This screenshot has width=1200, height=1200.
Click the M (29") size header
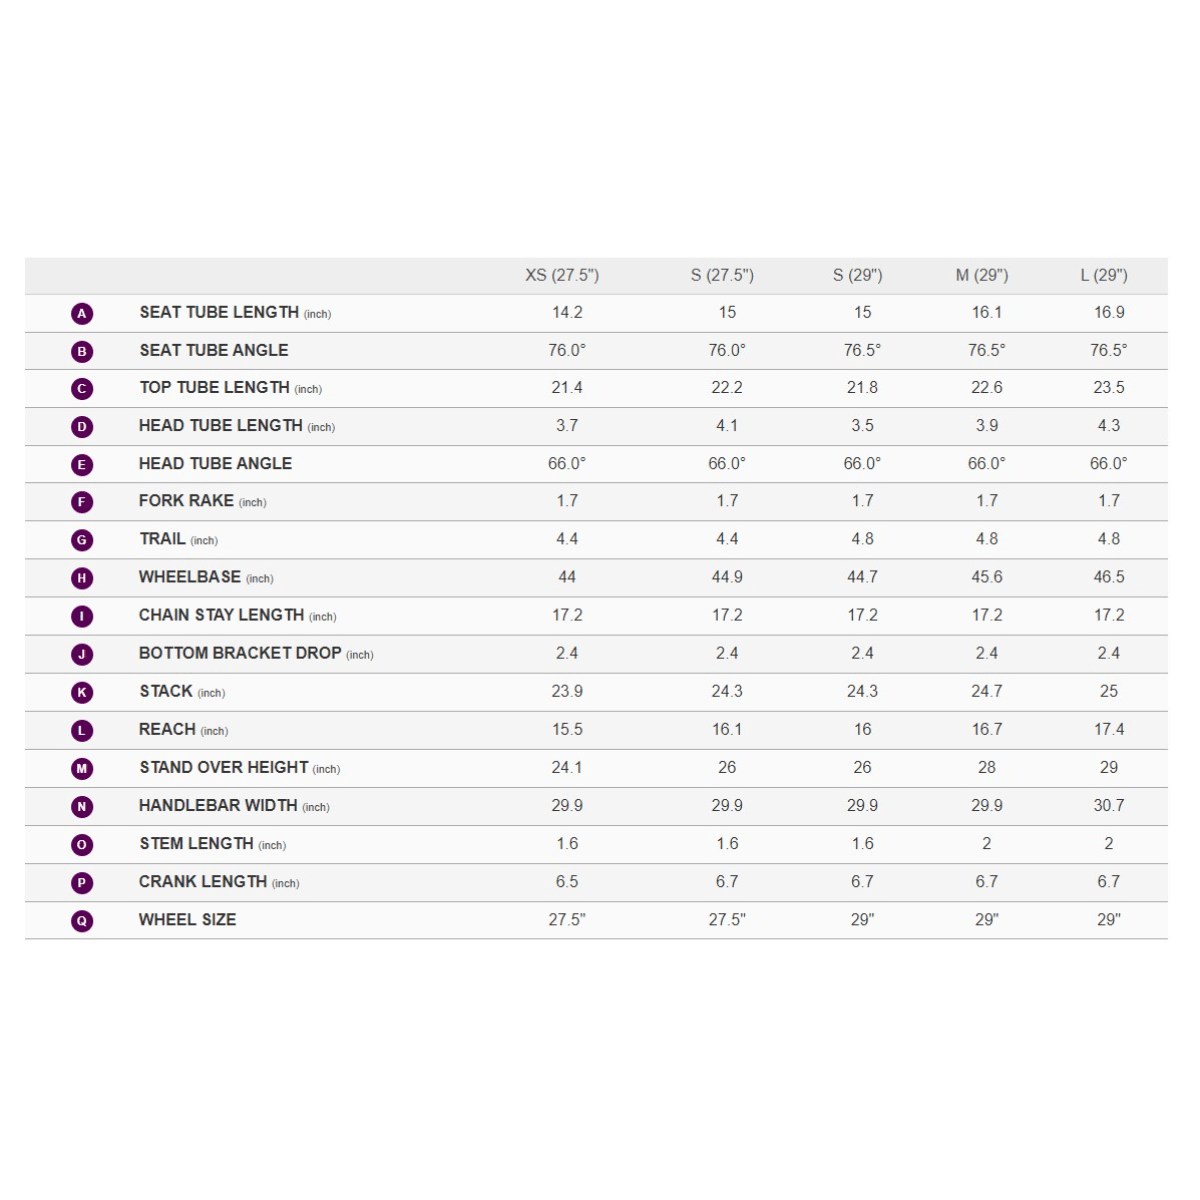pyautogui.click(x=982, y=275)
